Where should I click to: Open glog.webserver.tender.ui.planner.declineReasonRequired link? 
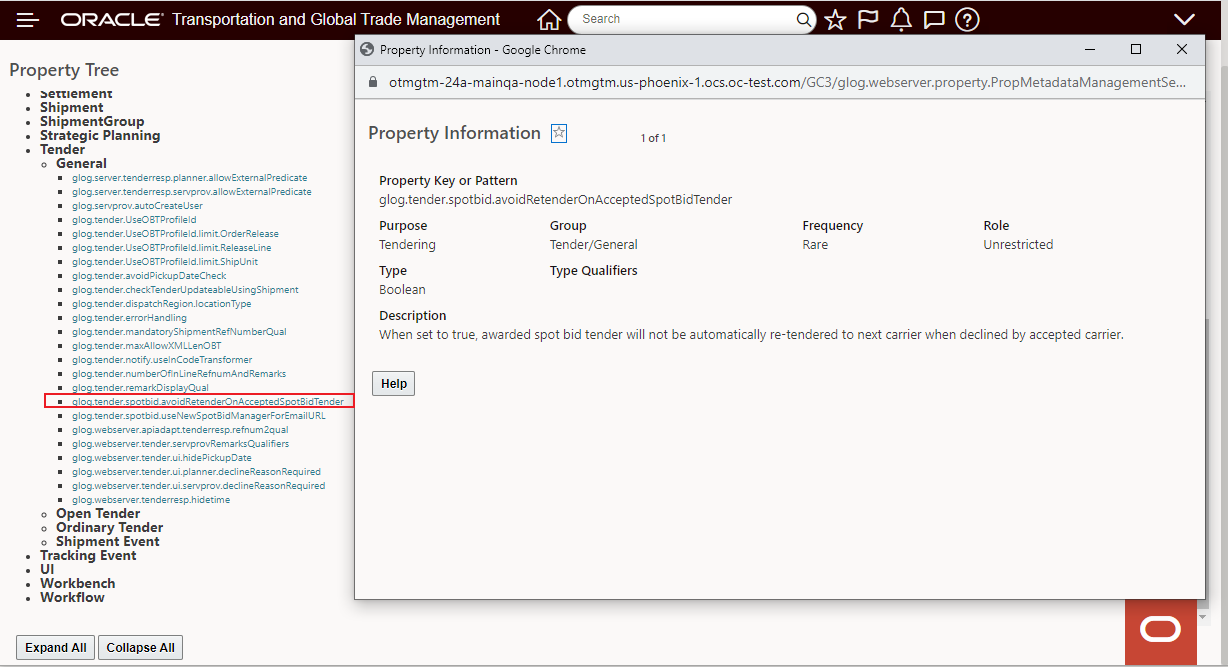pyautogui.click(x=196, y=471)
